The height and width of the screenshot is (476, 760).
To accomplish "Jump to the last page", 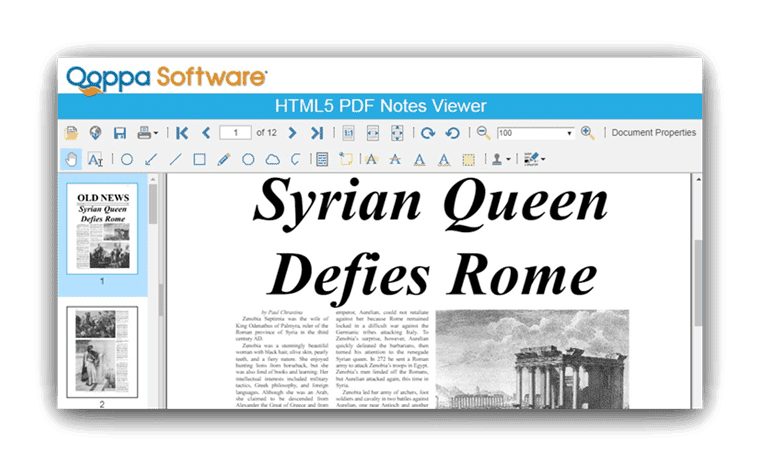I will [317, 133].
